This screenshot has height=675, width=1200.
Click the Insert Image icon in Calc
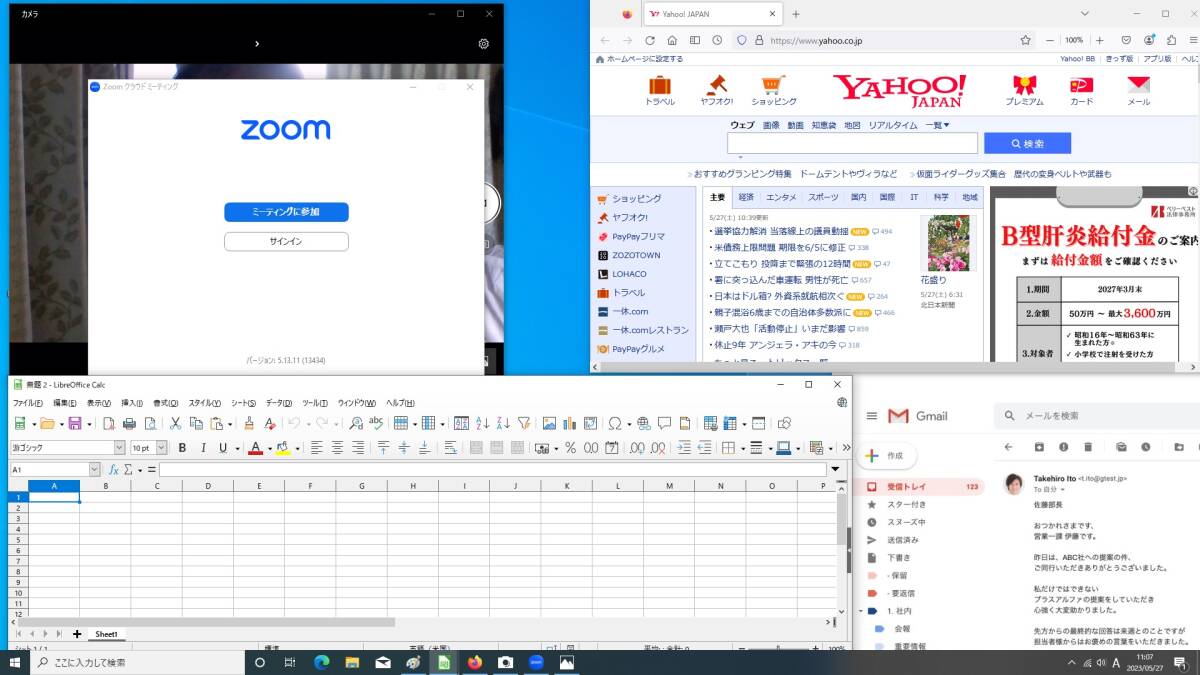click(x=549, y=424)
